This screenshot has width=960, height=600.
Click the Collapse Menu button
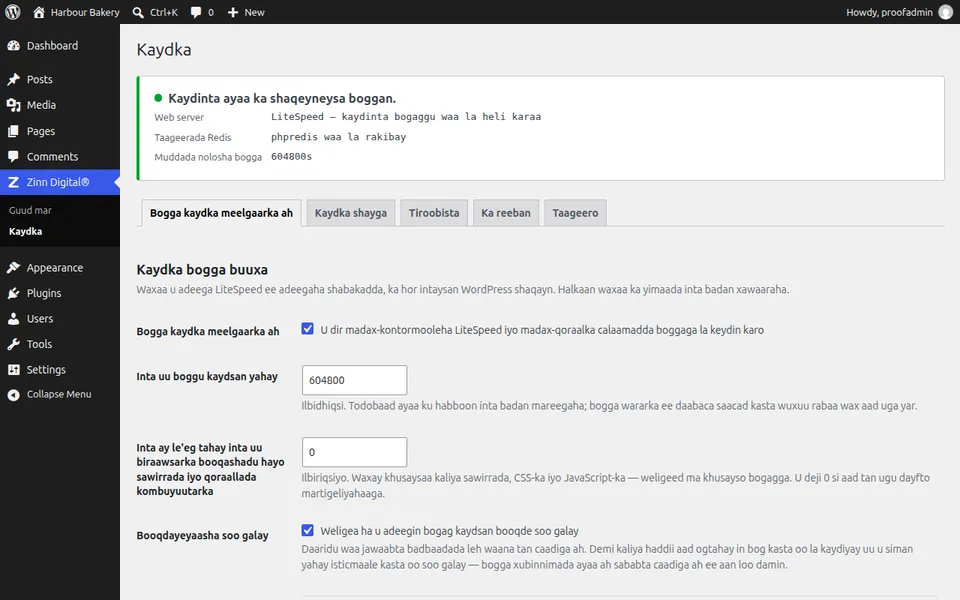(60, 395)
